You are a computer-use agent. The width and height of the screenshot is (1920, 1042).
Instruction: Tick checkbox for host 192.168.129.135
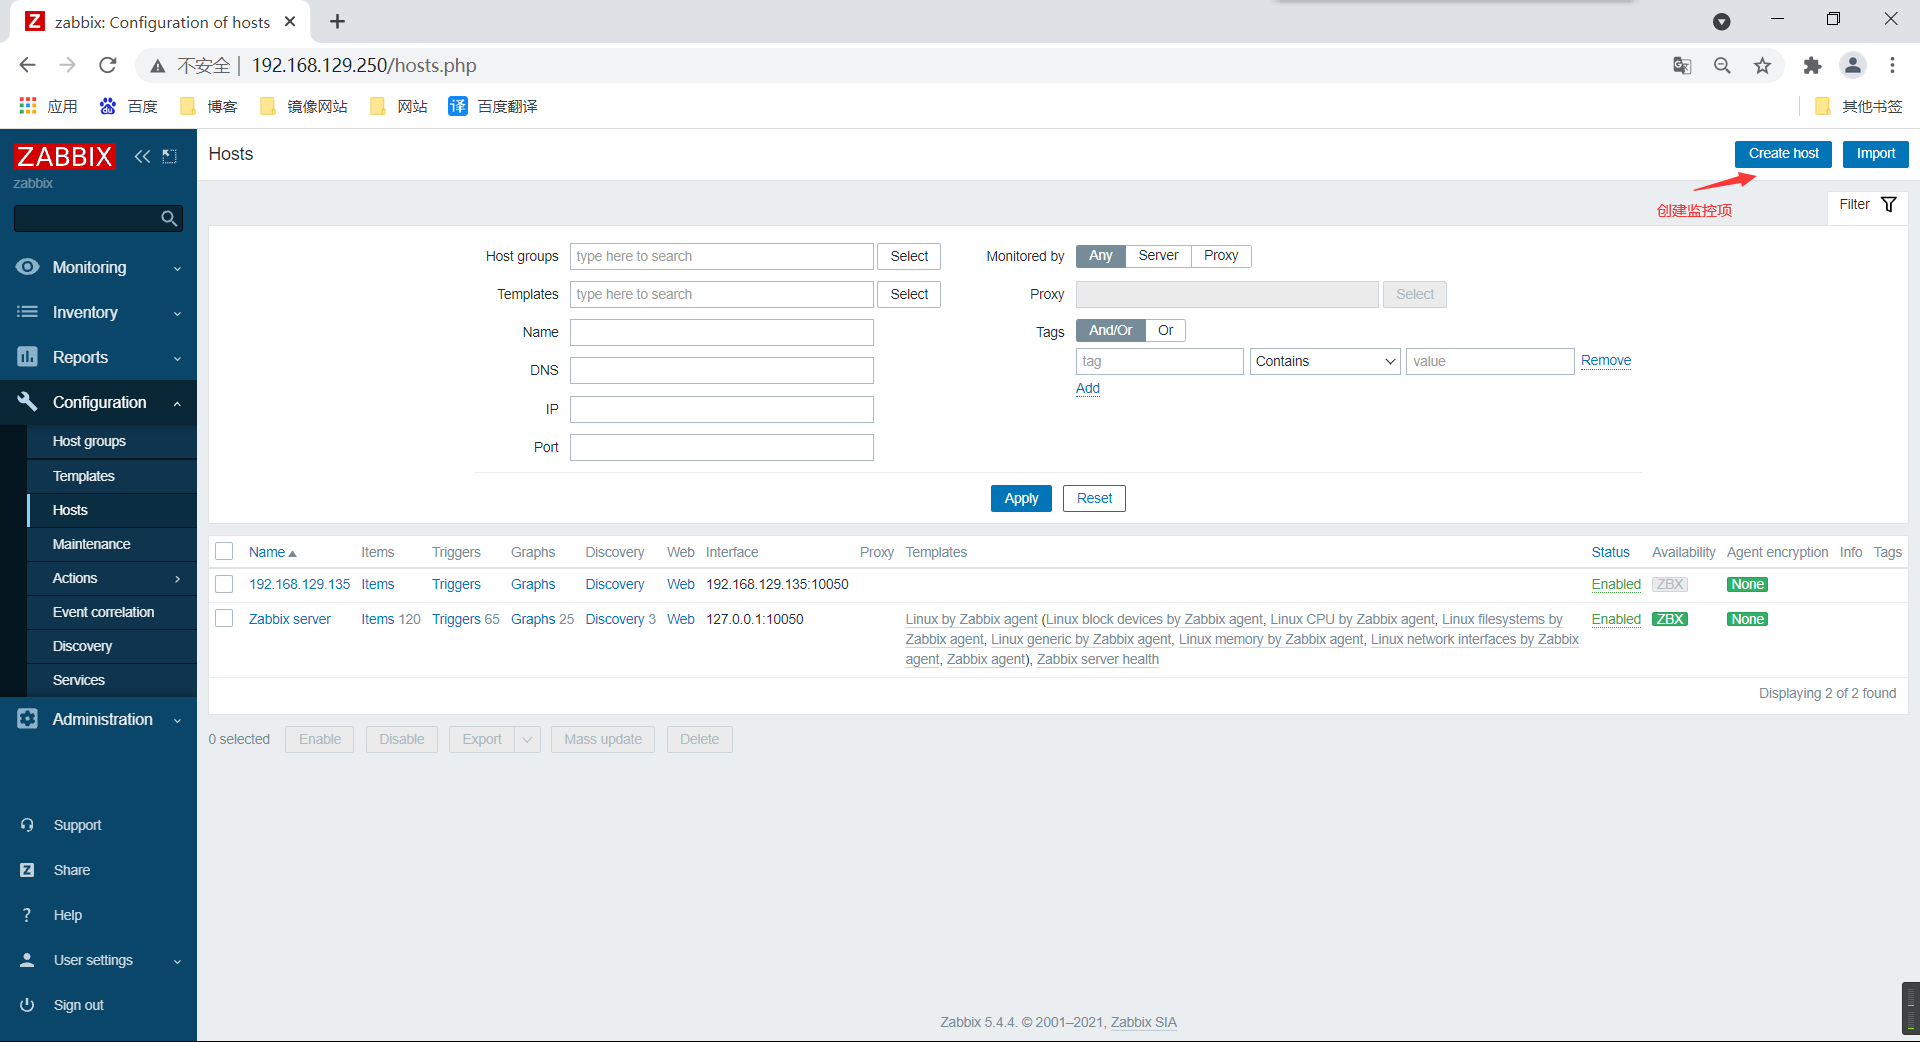(224, 584)
